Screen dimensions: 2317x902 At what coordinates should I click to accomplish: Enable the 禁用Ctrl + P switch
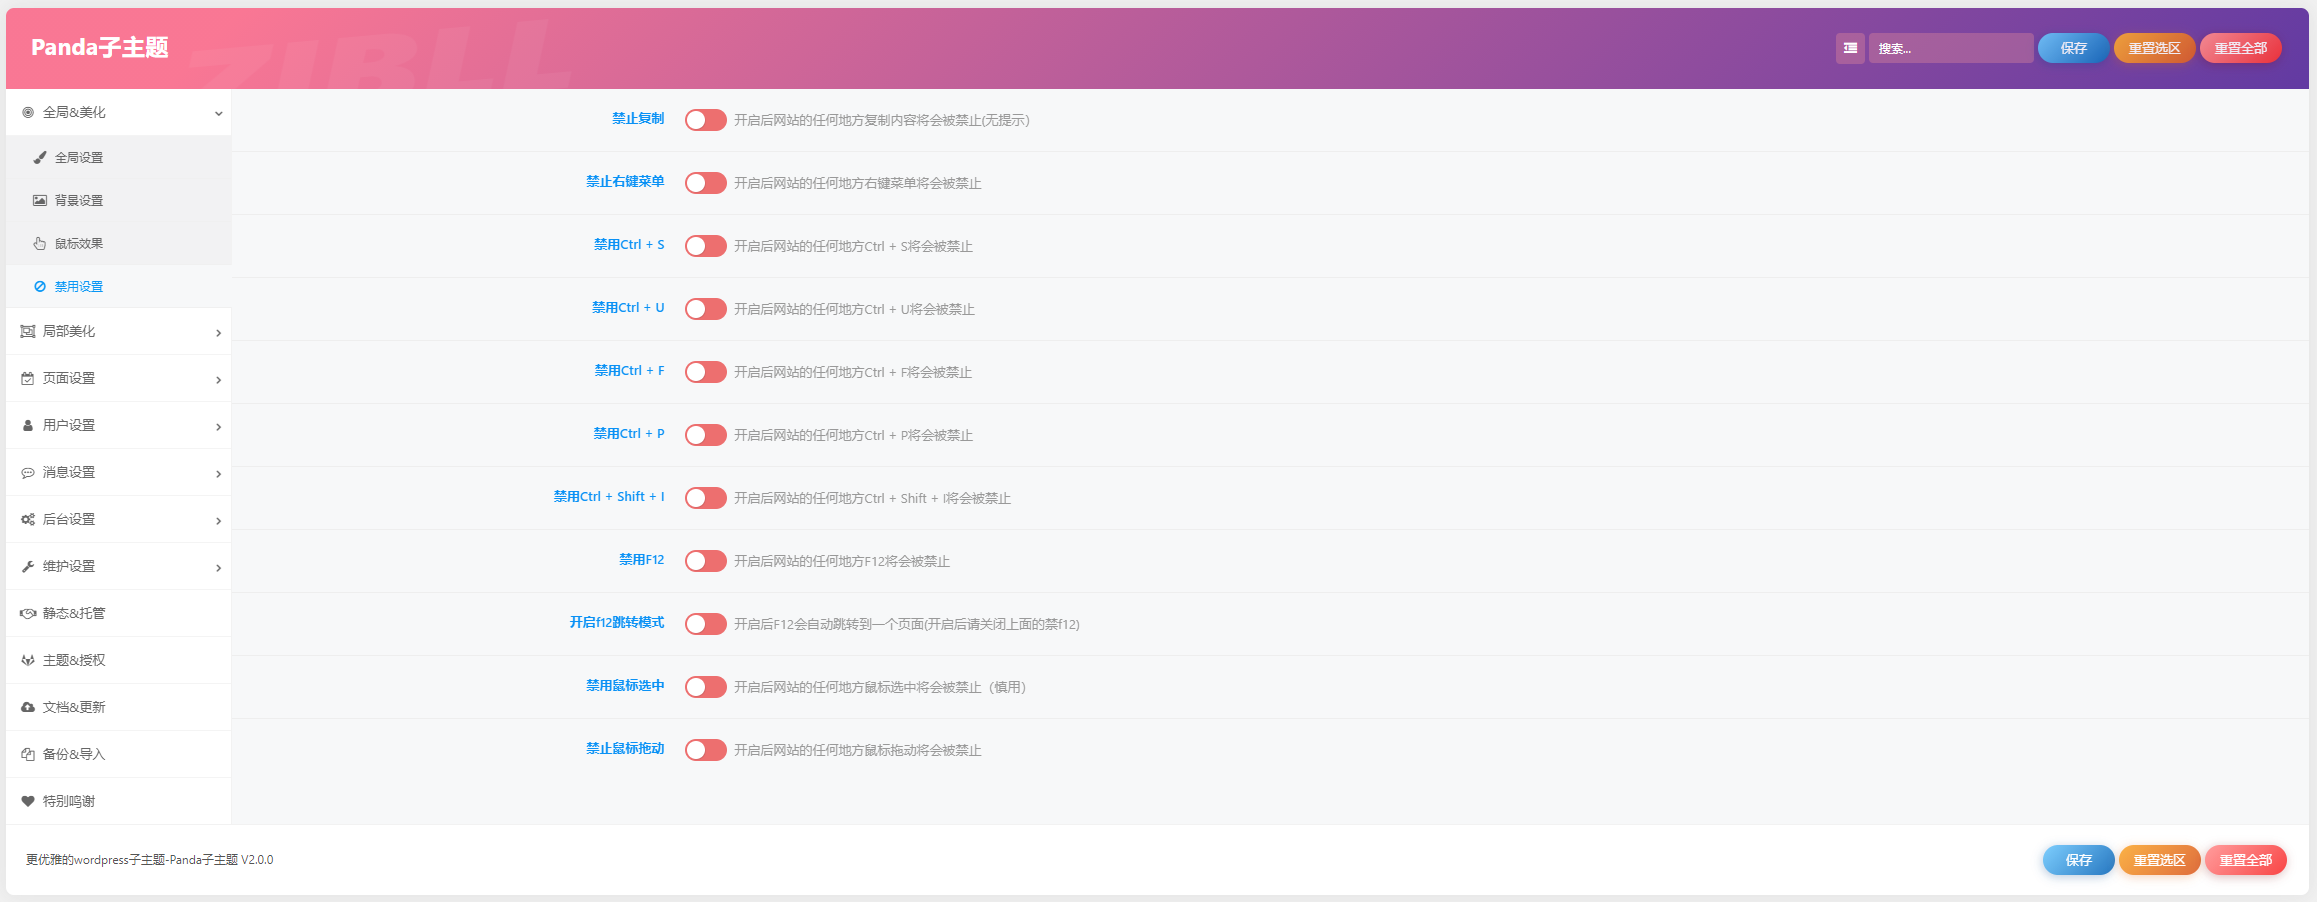pos(706,435)
